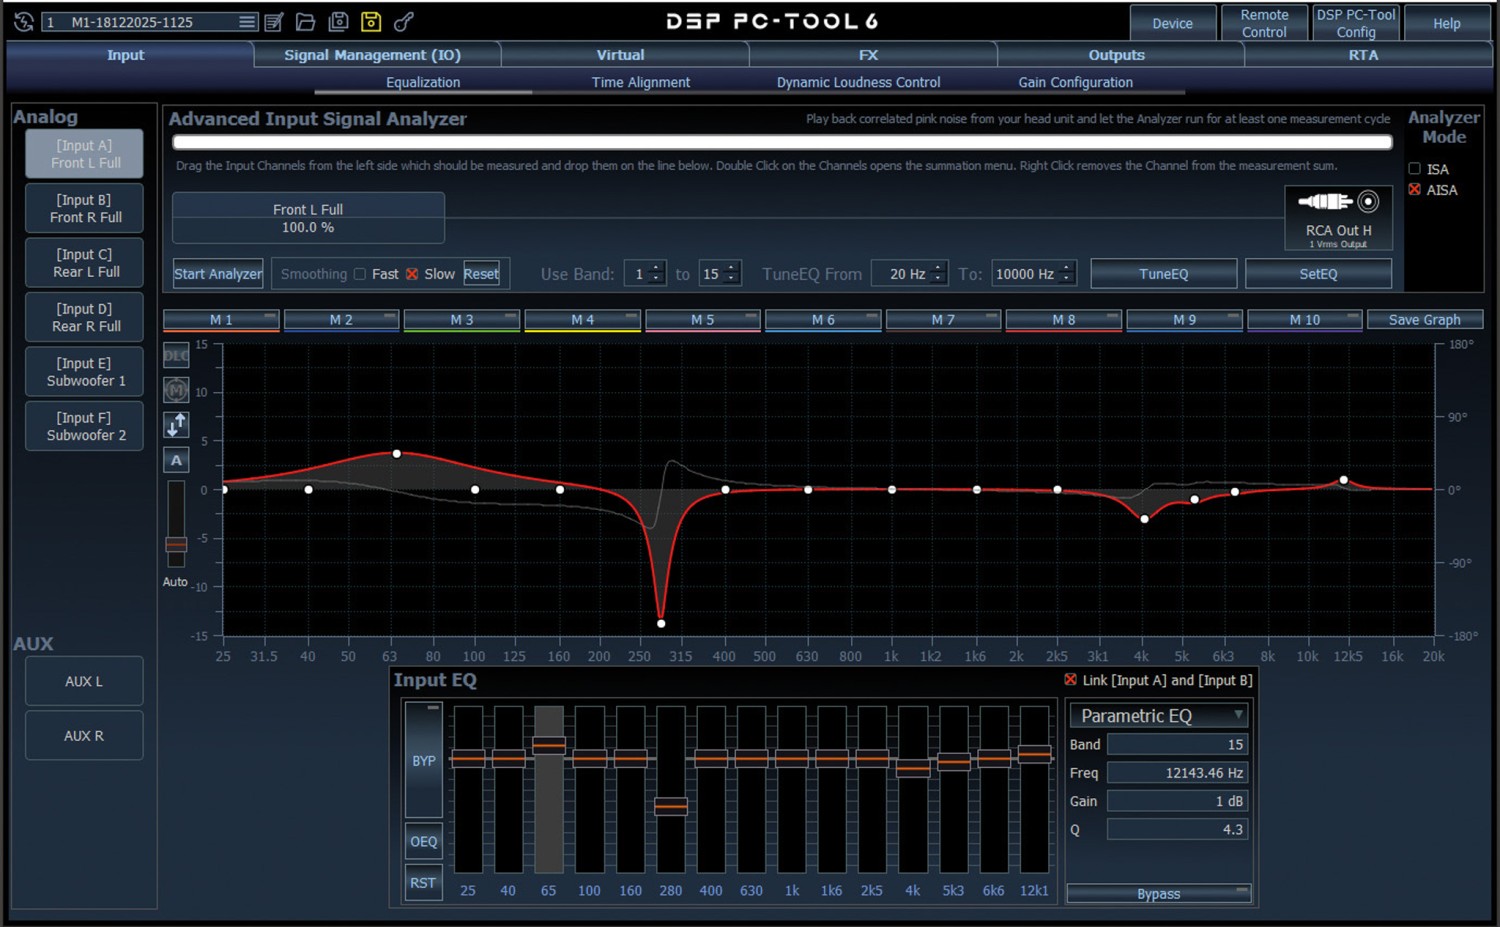Toggle the Fast smoothing checkbox
The width and height of the screenshot is (1500, 927).
[360, 274]
